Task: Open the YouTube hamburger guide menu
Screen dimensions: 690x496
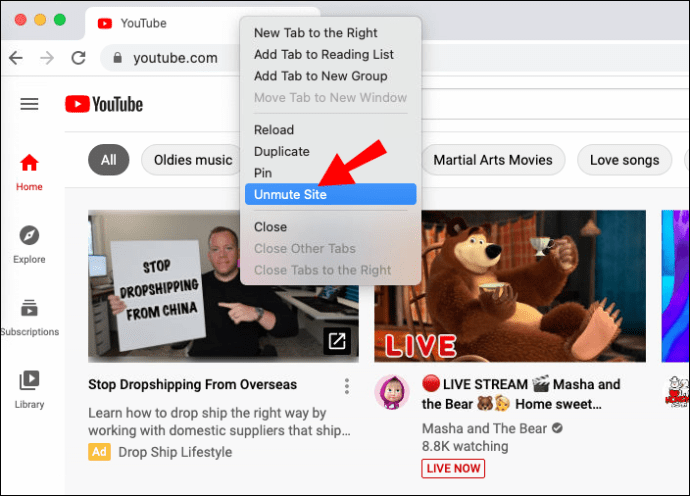Action: pyautogui.click(x=29, y=104)
